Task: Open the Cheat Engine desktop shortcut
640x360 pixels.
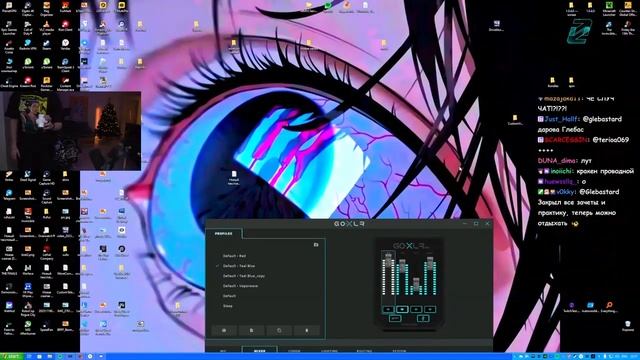Action: pos(9,82)
